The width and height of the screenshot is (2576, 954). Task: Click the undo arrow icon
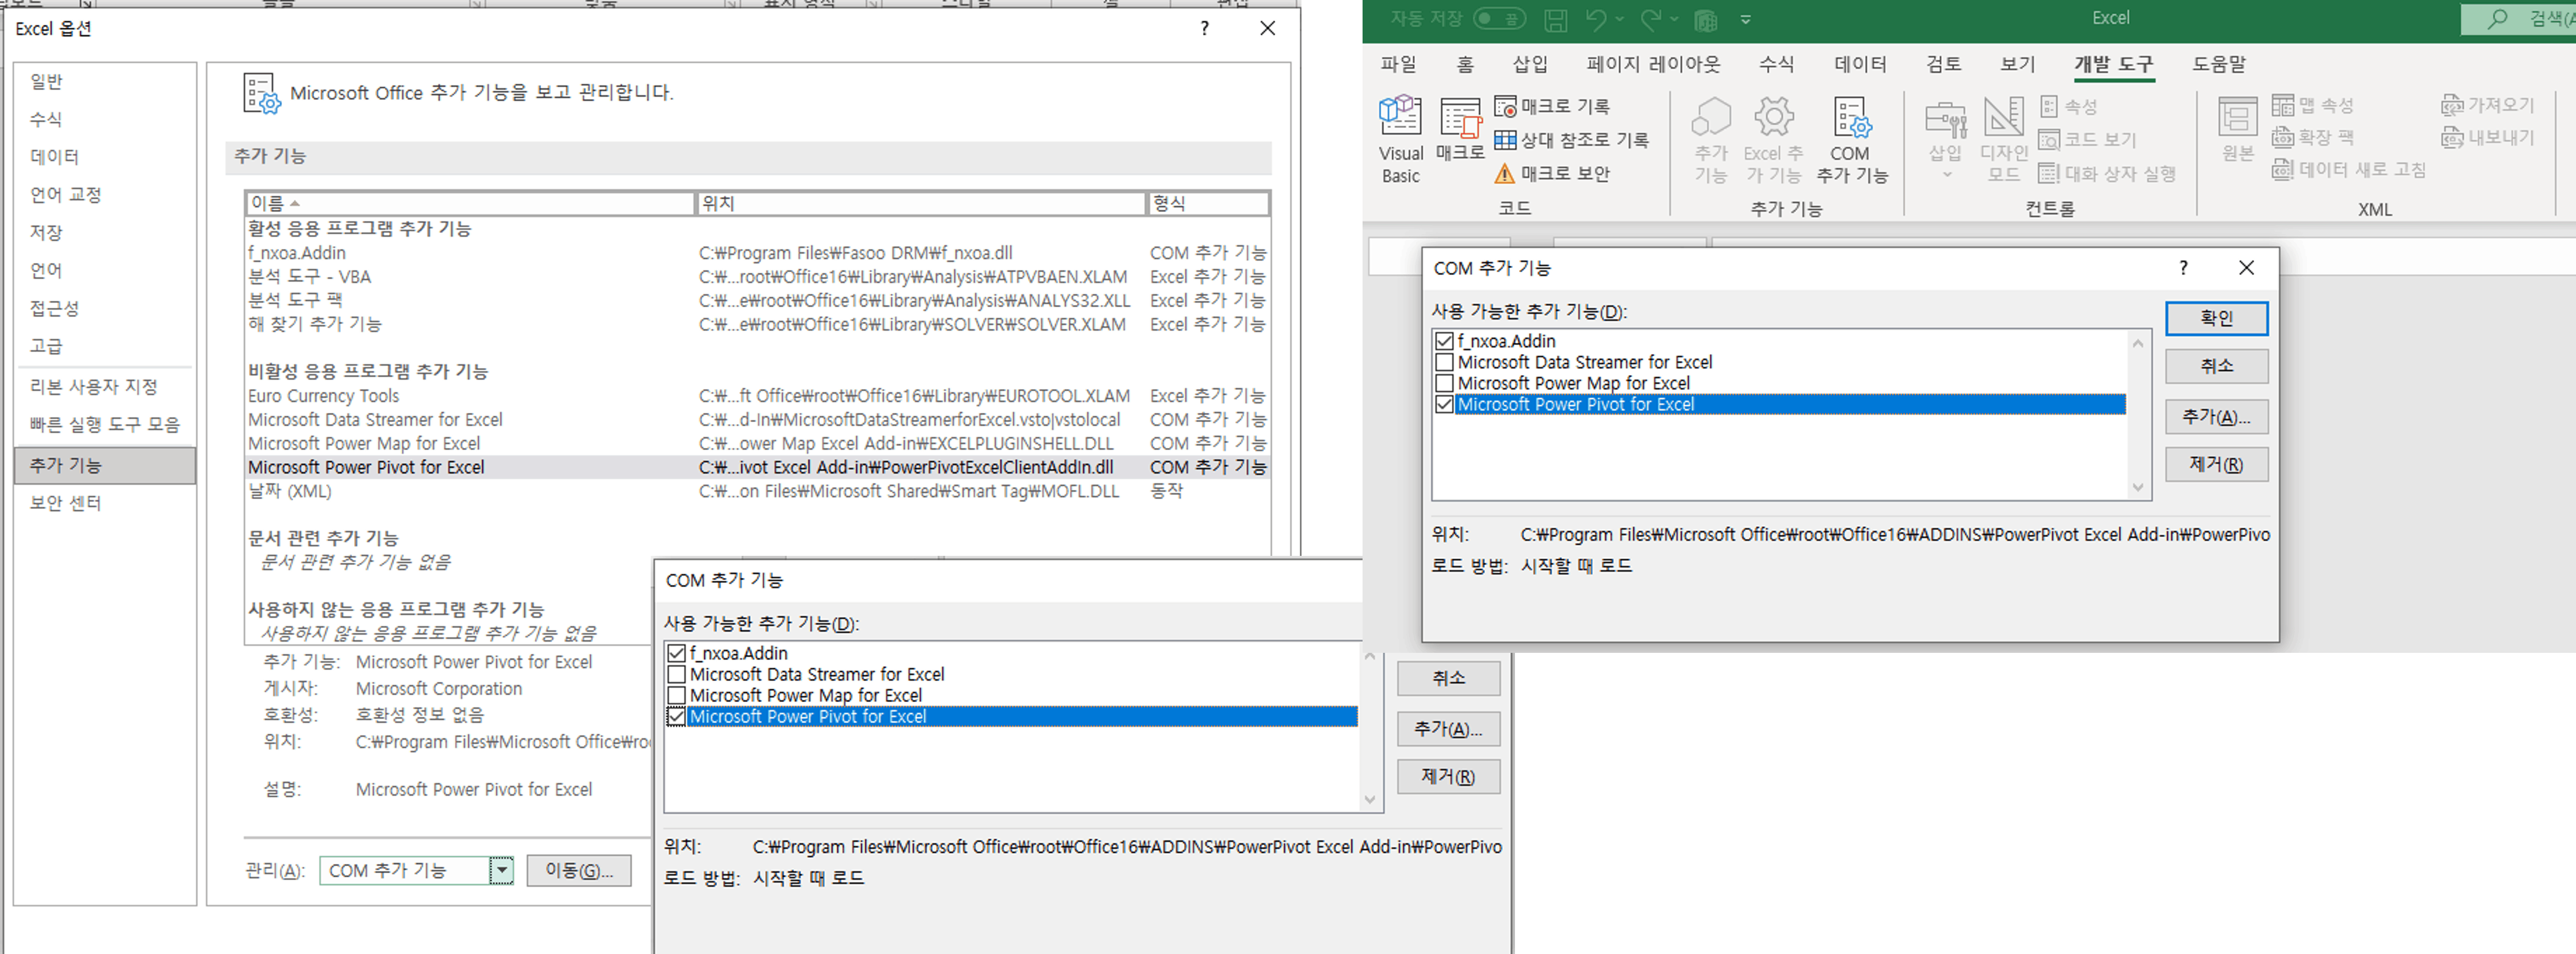[x=1596, y=19]
